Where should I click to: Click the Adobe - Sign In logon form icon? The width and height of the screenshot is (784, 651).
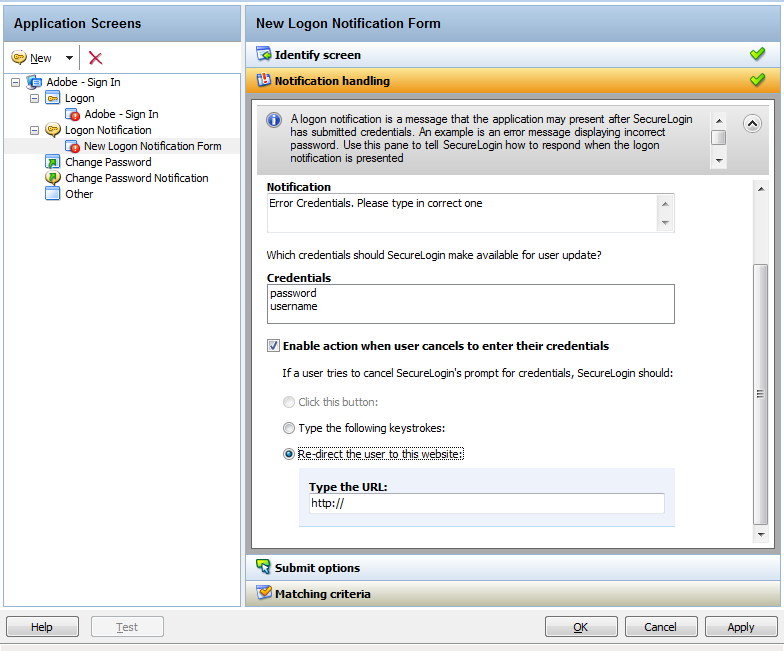point(72,114)
